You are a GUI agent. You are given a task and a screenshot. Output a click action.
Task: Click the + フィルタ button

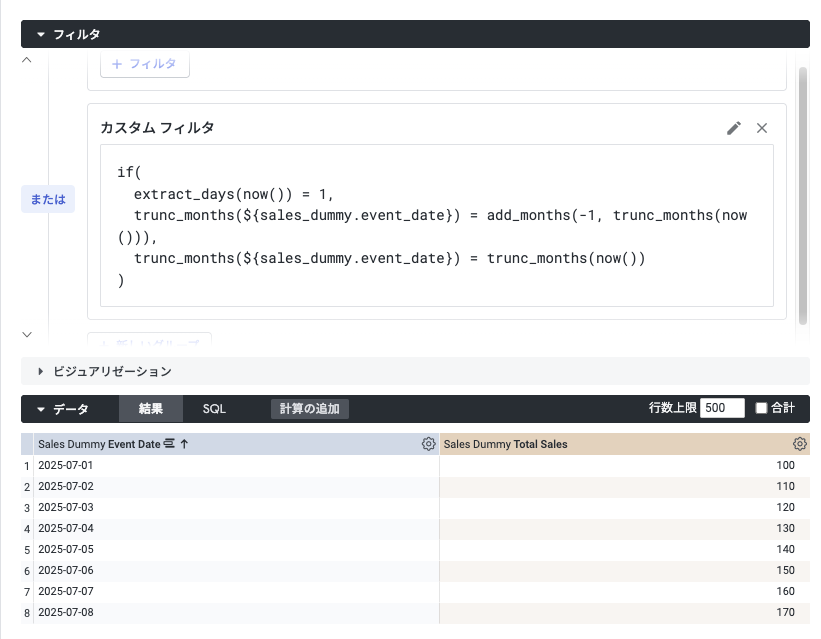coord(145,64)
